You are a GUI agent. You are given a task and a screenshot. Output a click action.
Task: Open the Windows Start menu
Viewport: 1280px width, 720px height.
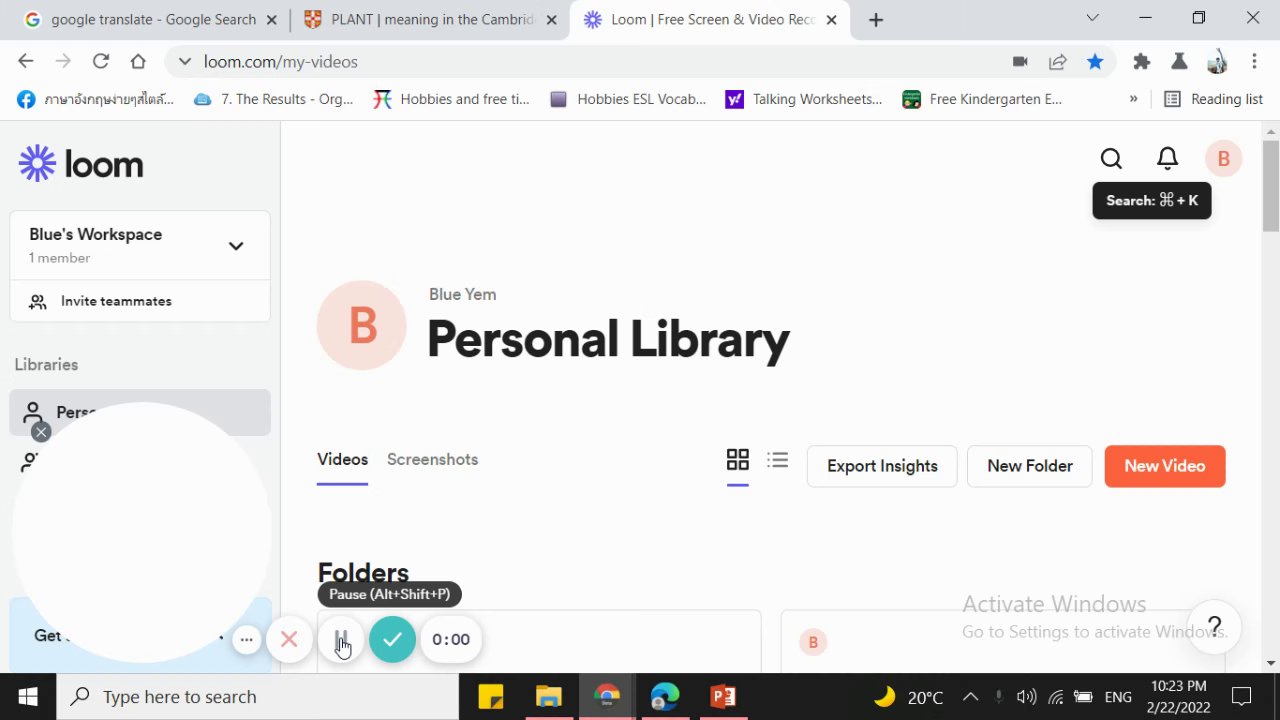[27, 697]
